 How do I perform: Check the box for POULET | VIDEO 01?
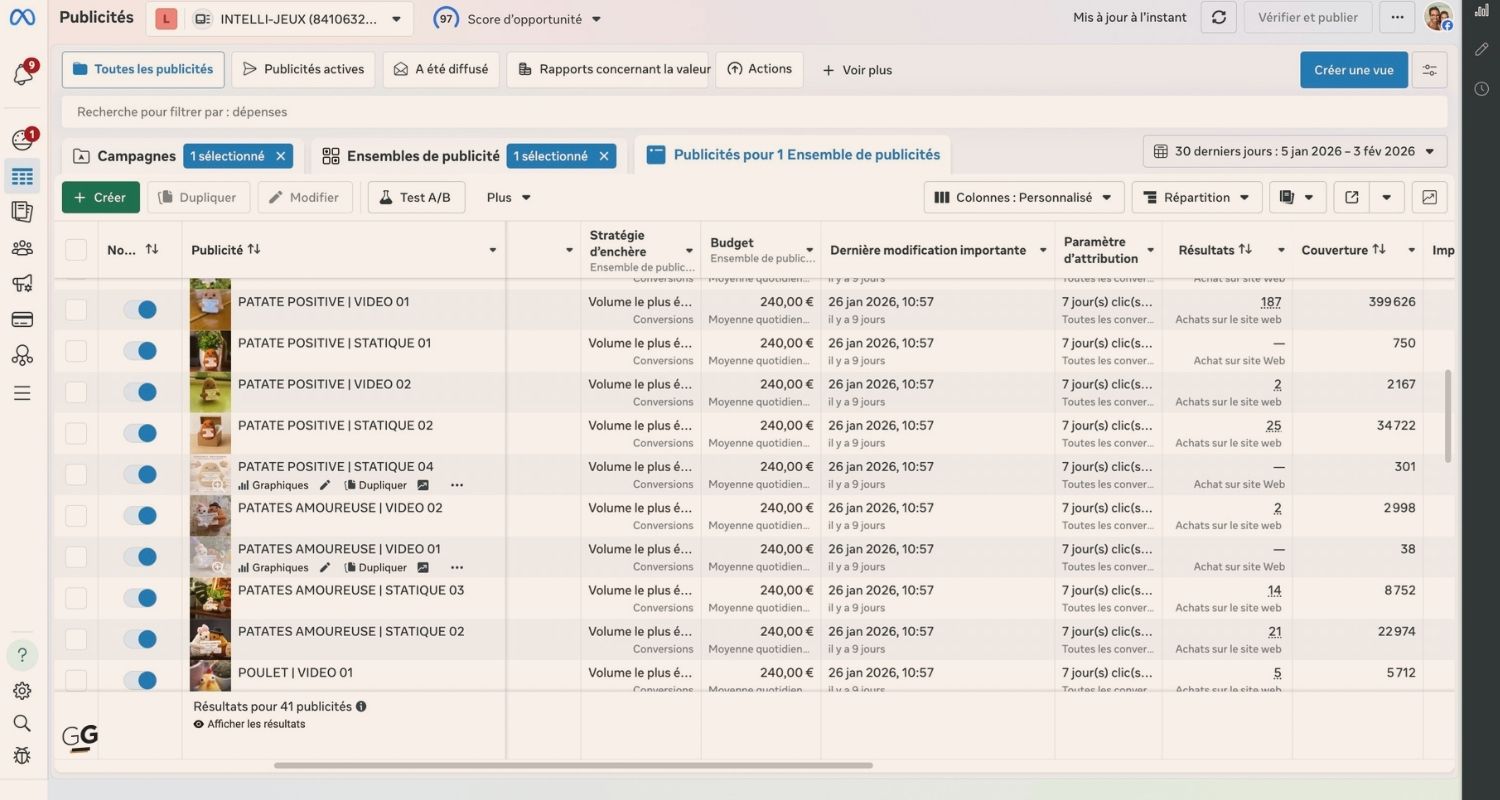76,680
